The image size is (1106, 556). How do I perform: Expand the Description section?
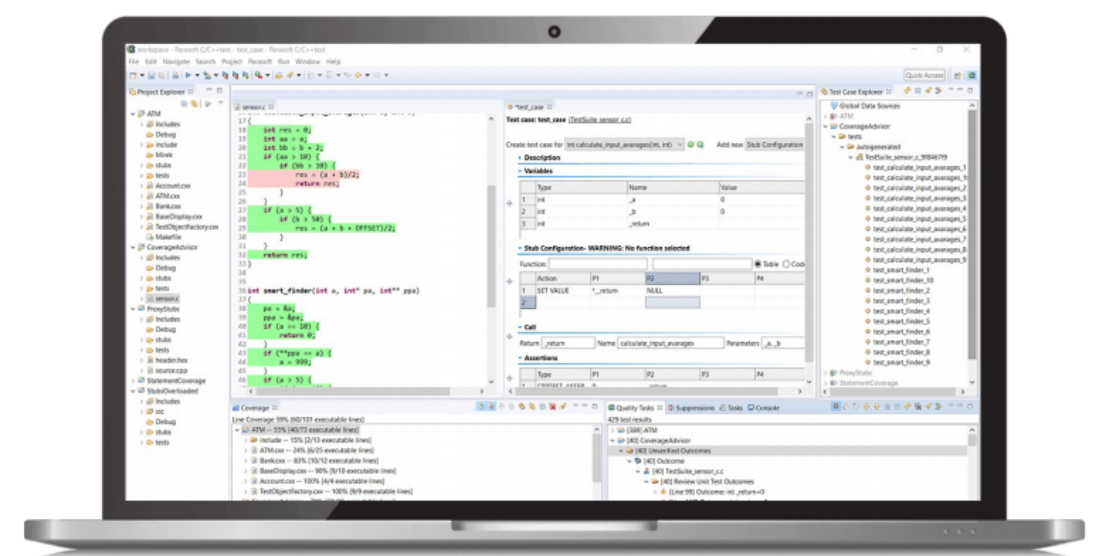pyautogui.click(x=521, y=158)
